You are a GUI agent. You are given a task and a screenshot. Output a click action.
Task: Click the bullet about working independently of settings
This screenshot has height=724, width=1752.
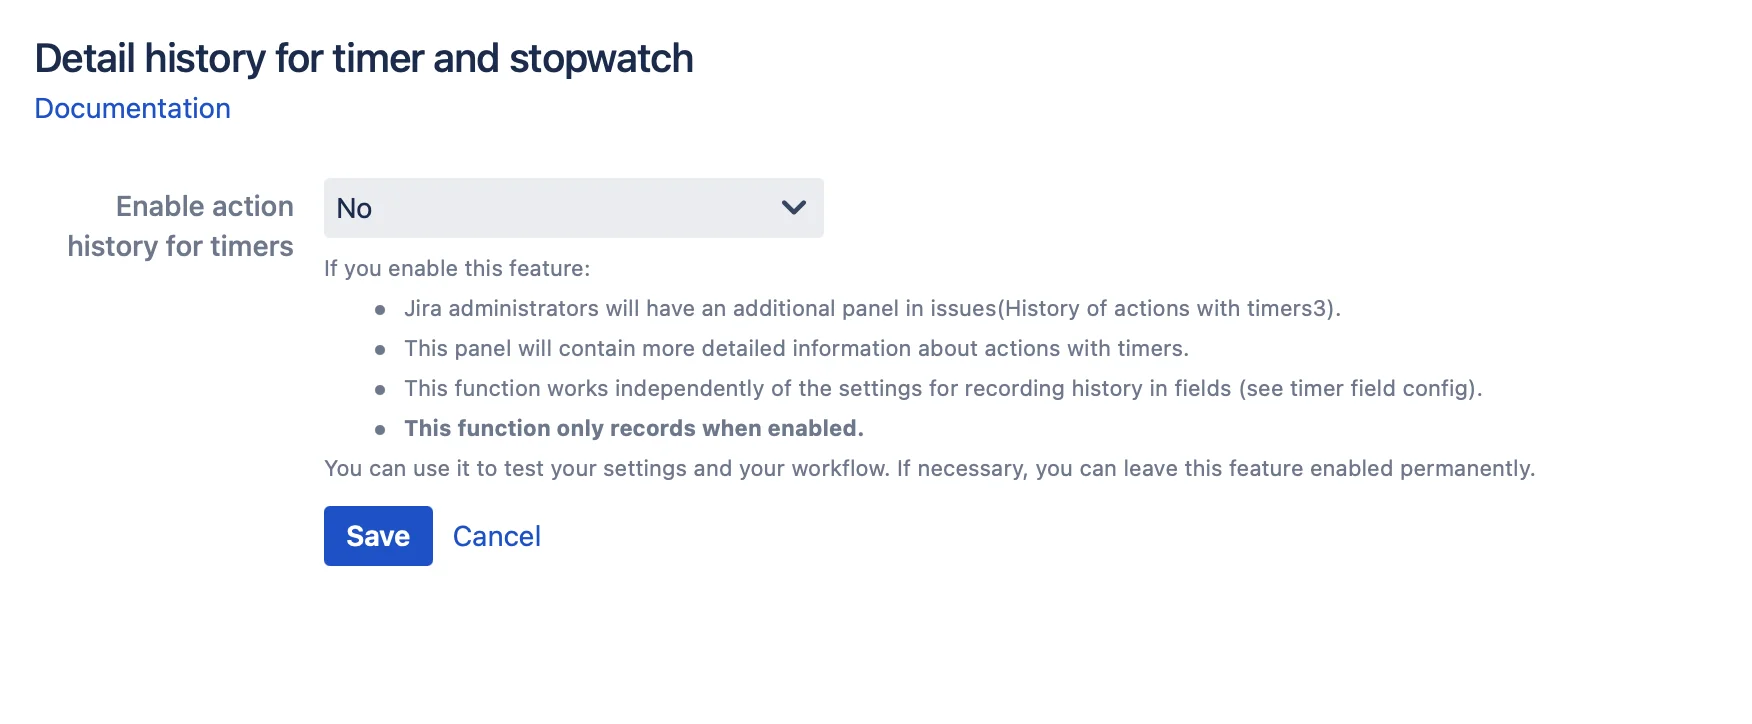click(x=943, y=388)
